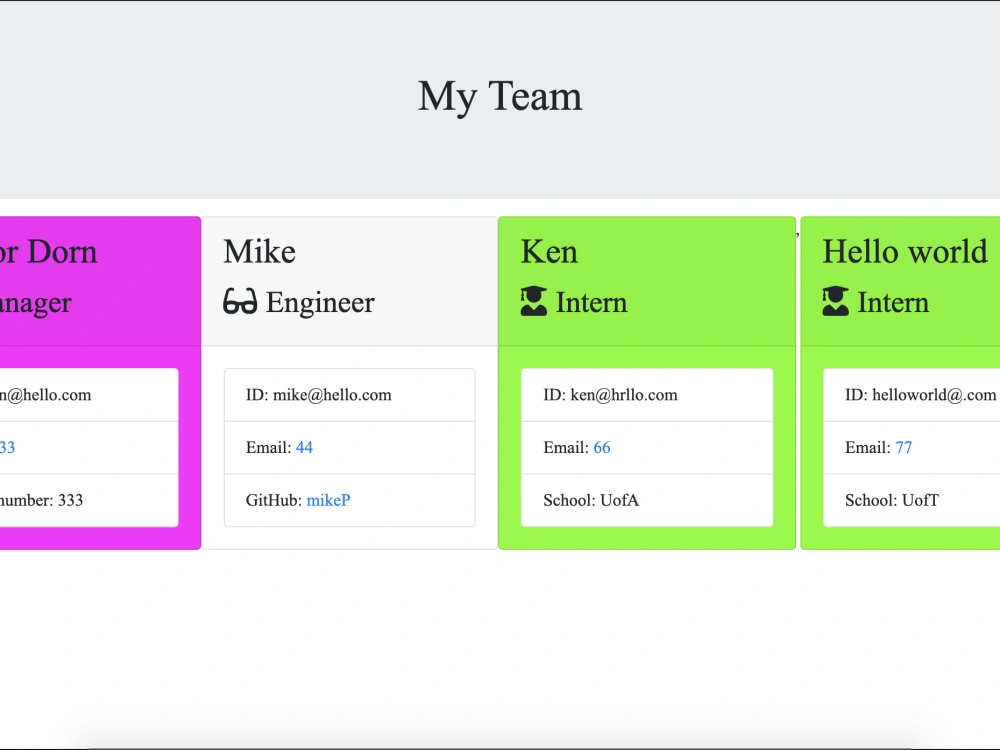
Task: Click the GitHub: label on Mike's card
Action: click(x=274, y=500)
